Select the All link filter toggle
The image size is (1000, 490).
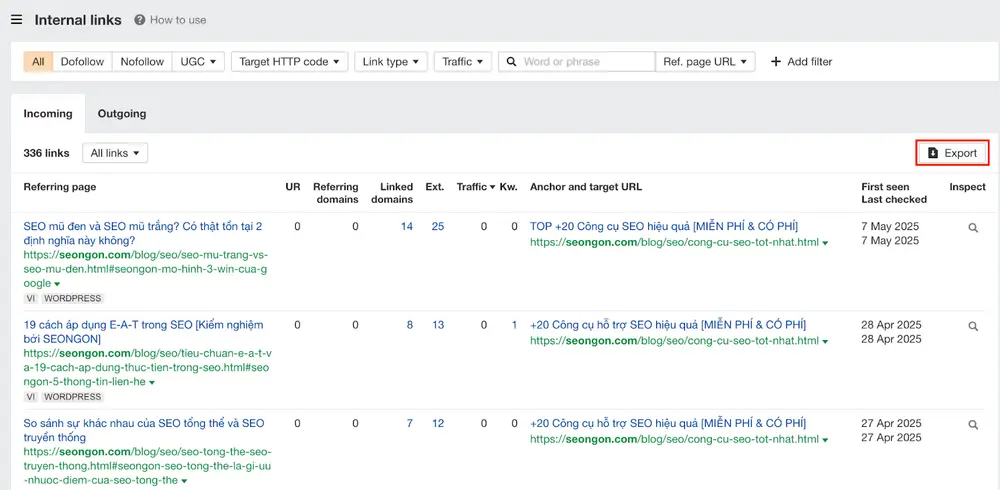pos(38,62)
